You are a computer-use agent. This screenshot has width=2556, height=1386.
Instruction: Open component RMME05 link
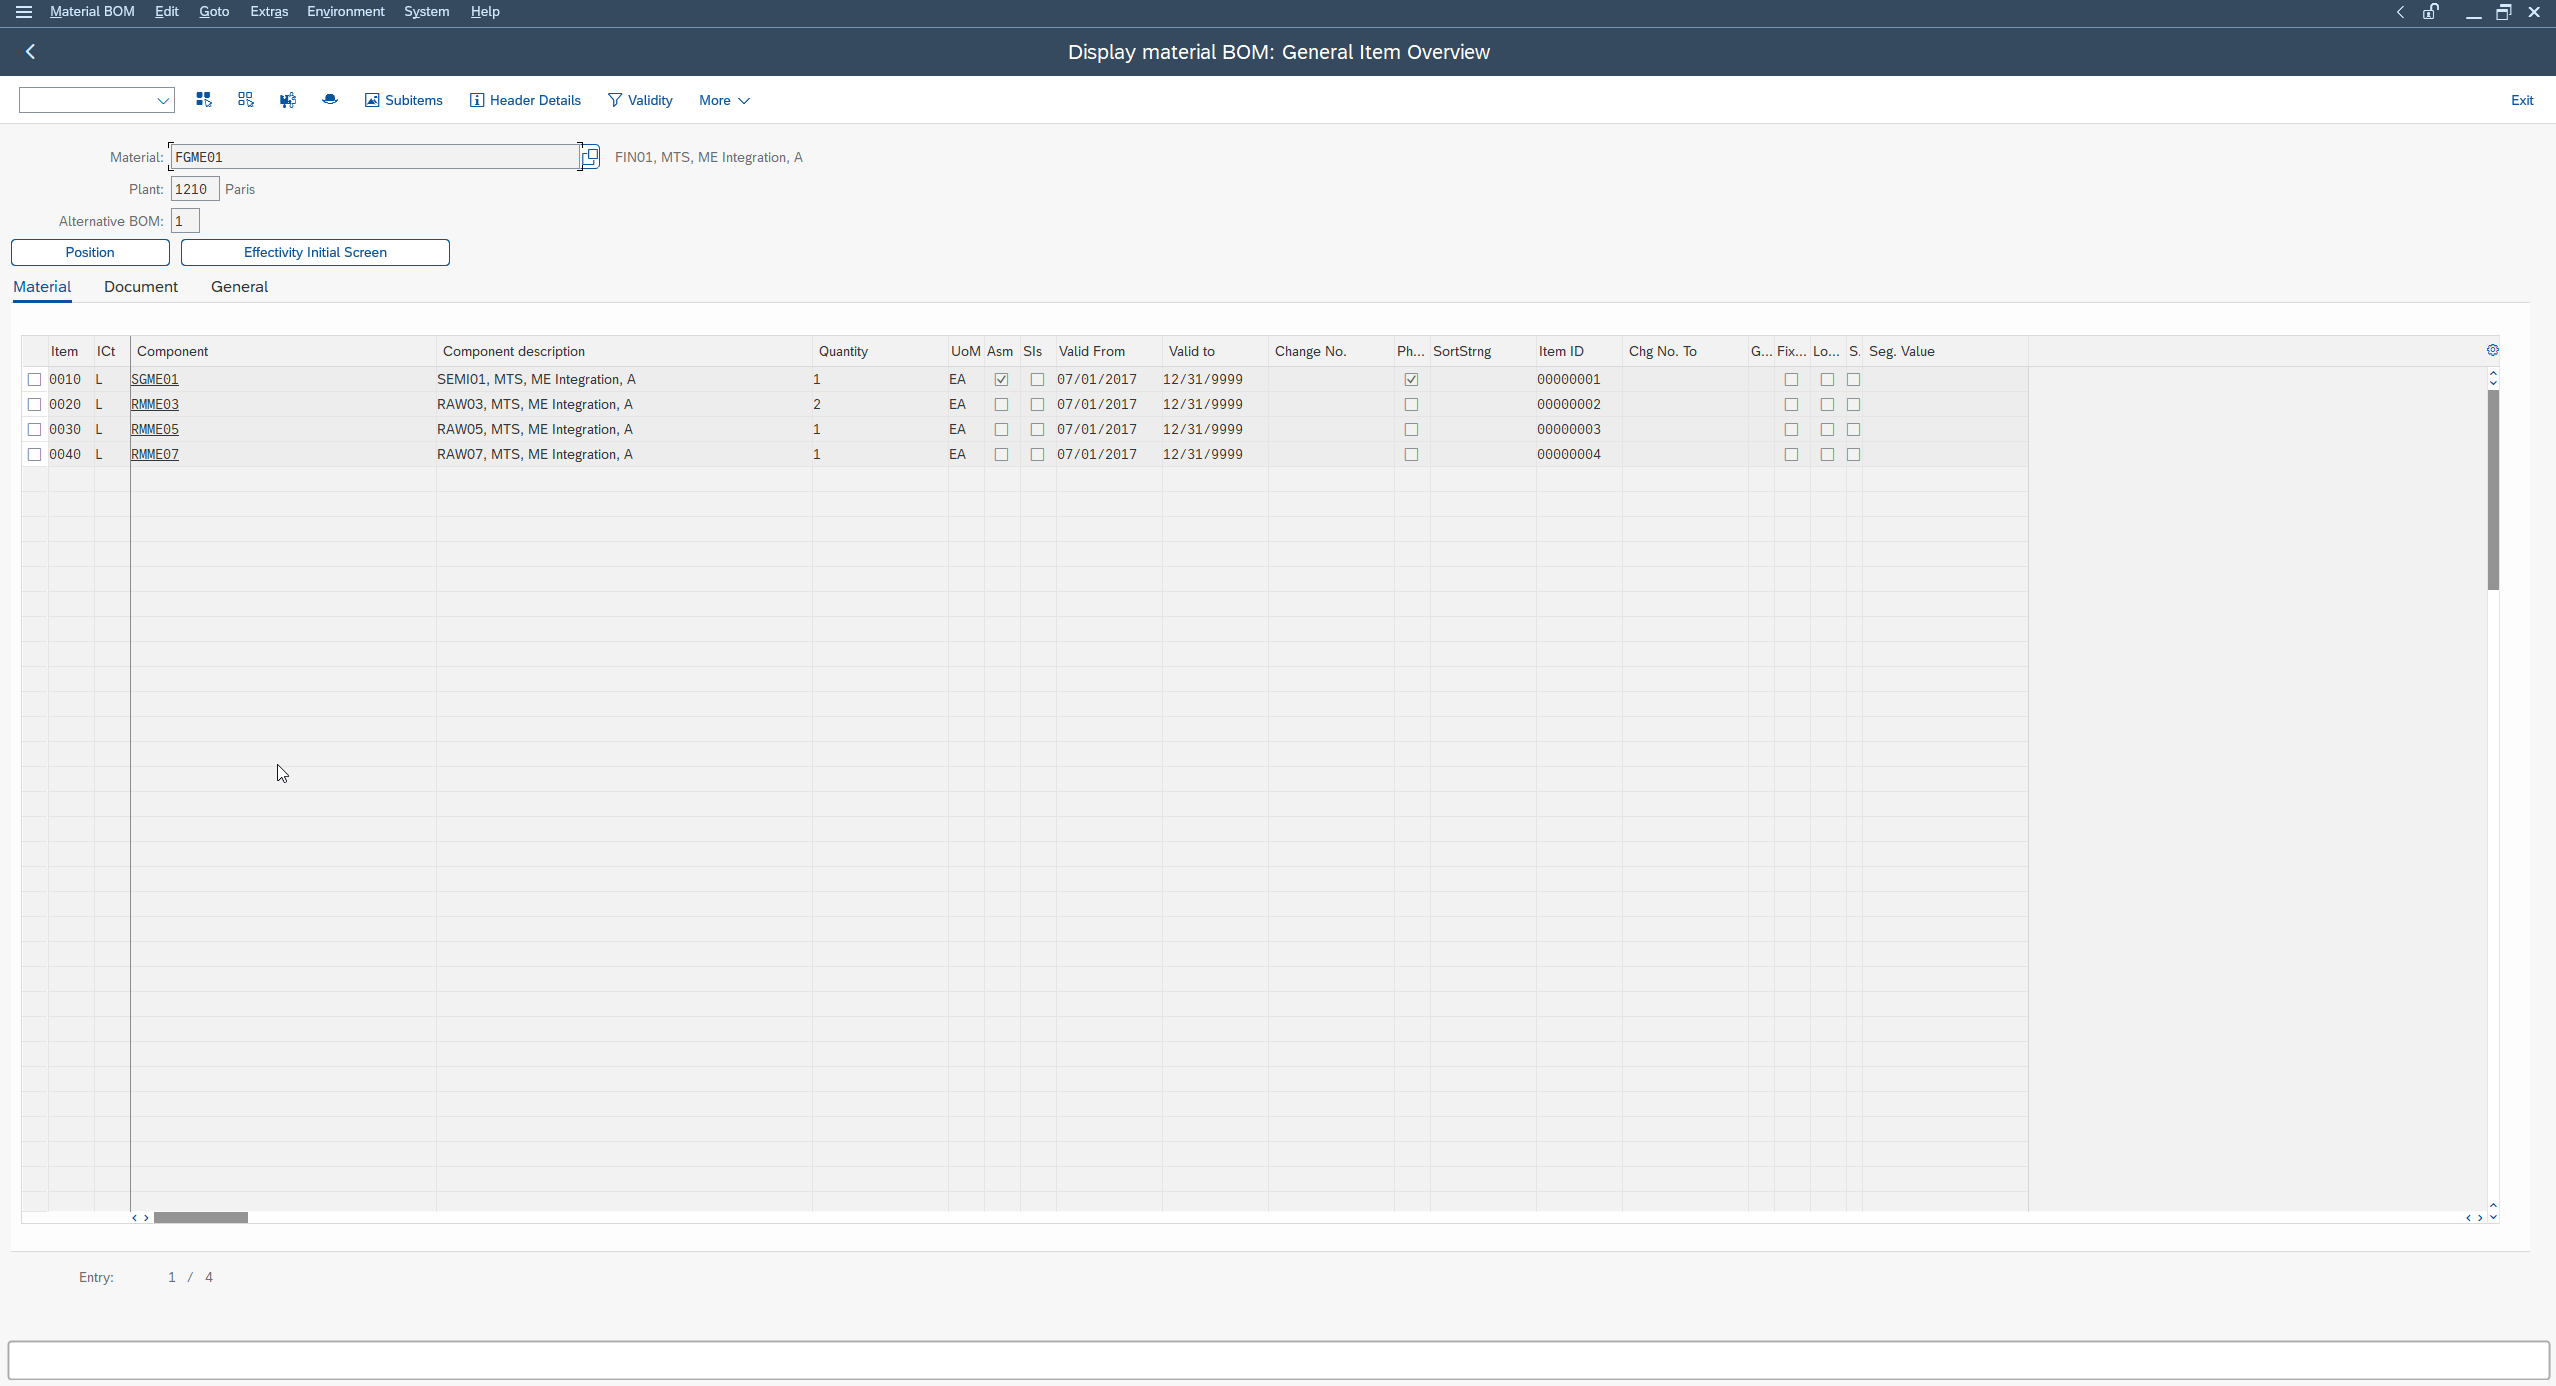pos(155,429)
